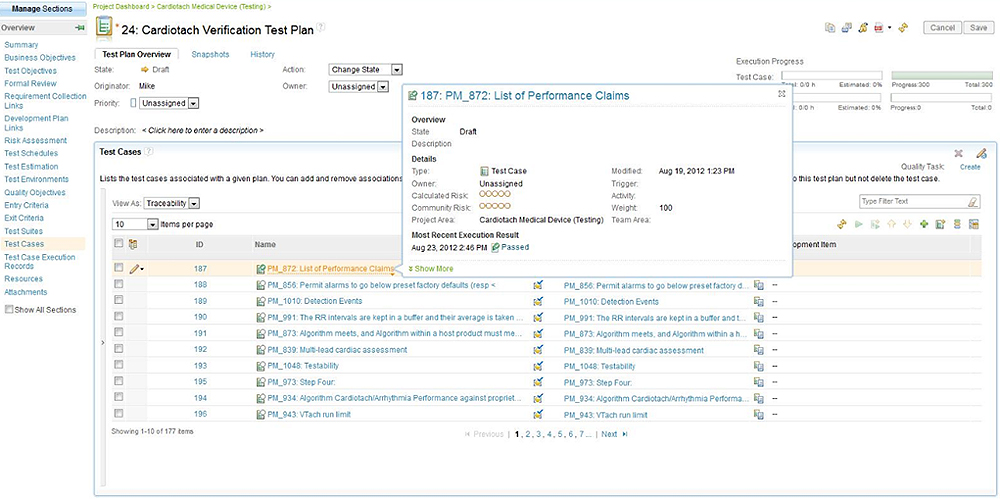Check the checkbox for row 187

(119, 268)
